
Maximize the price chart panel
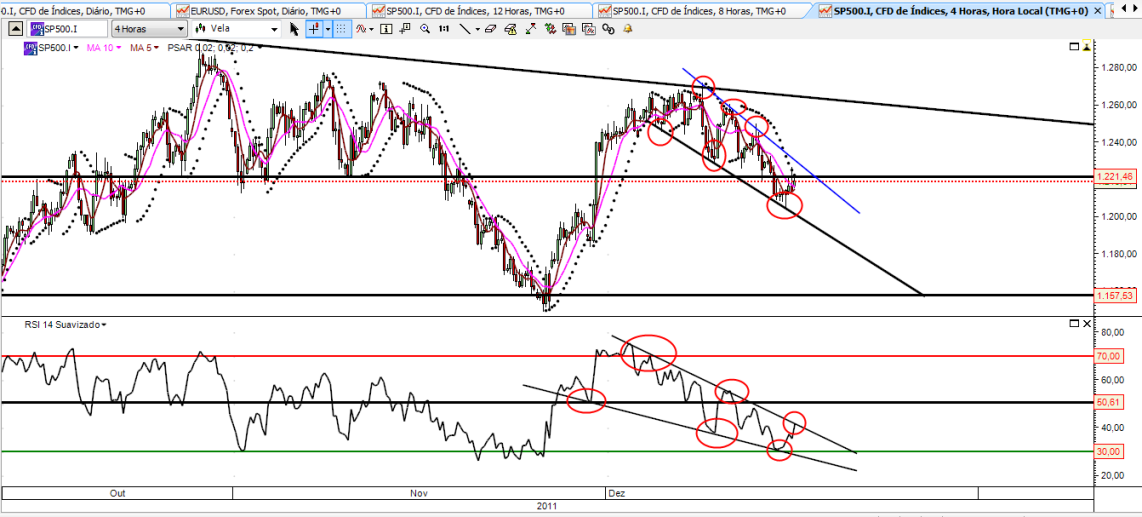1074,47
